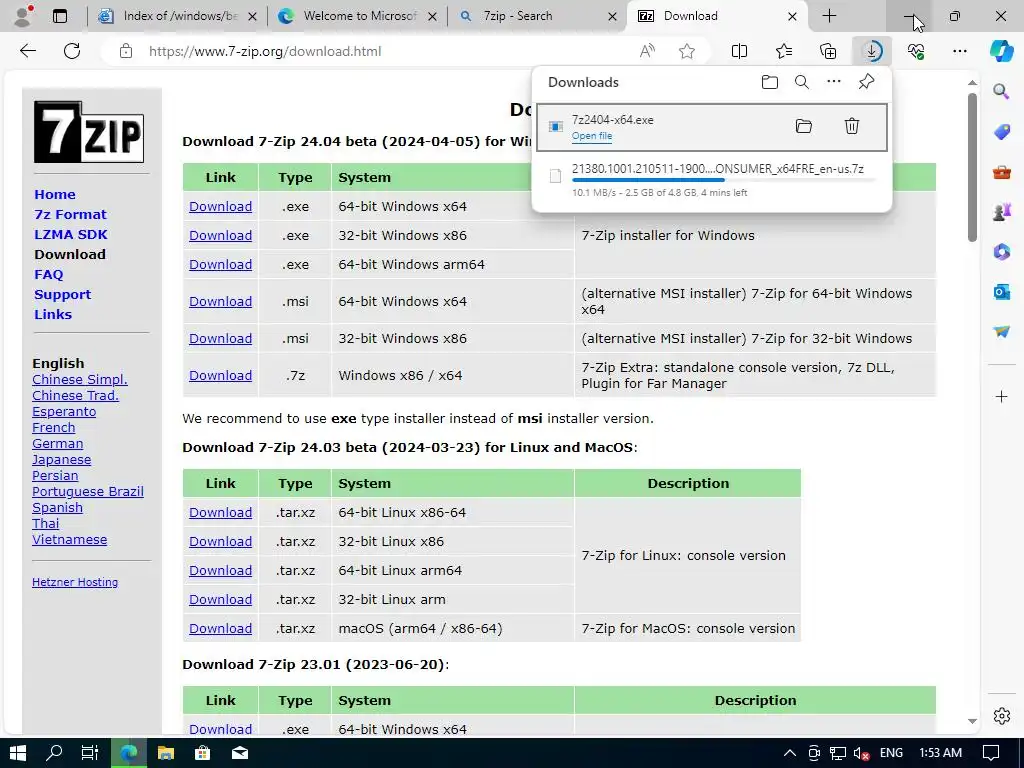
Task: Download 64-bit Windows x64 .exe installer
Action: [x=220, y=206]
